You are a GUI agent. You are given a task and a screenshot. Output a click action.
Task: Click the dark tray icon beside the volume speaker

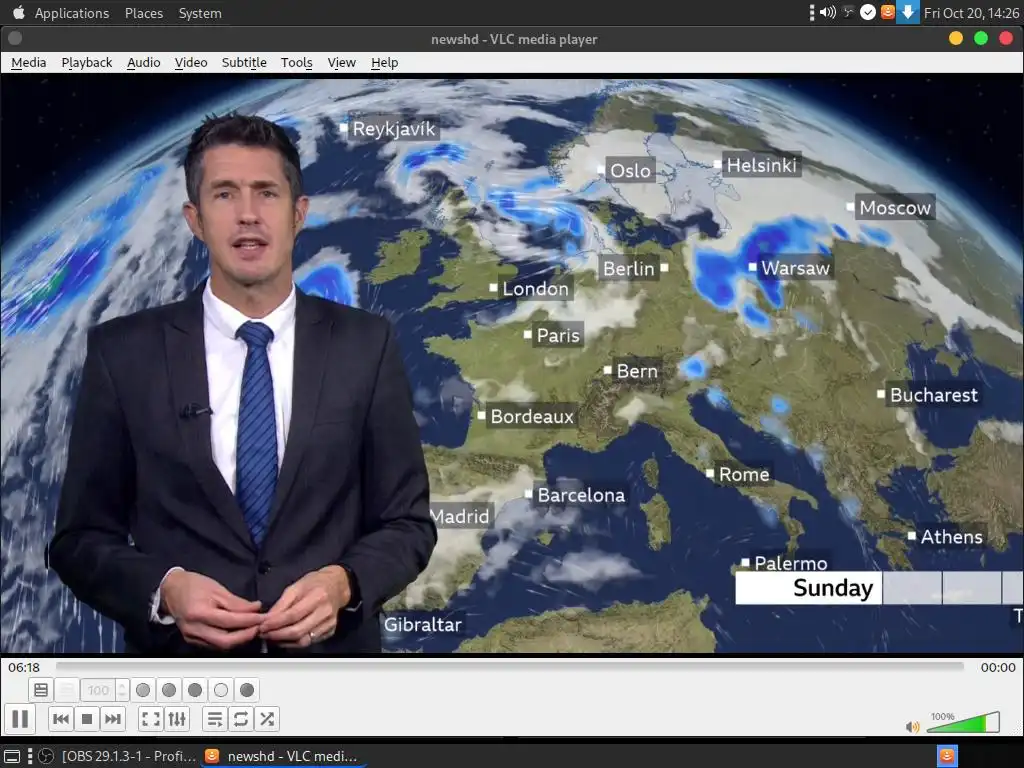click(848, 12)
